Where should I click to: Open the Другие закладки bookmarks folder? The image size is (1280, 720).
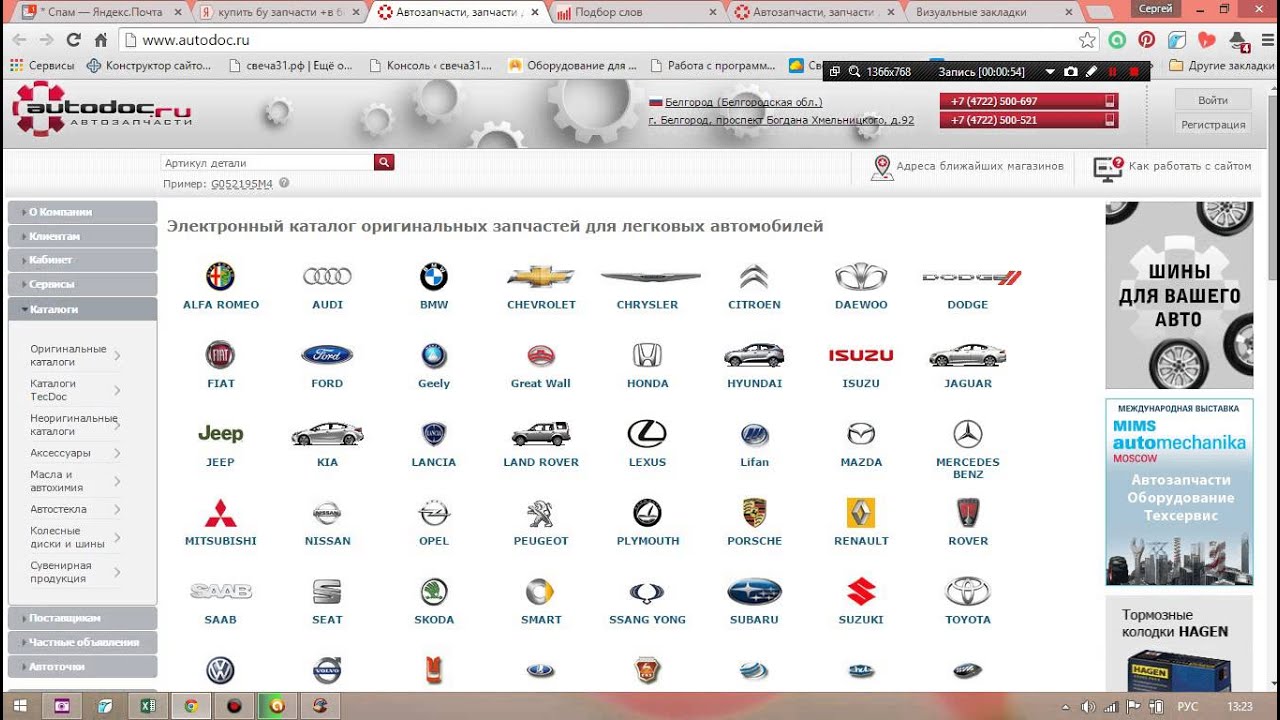pyautogui.click(x=1221, y=66)
